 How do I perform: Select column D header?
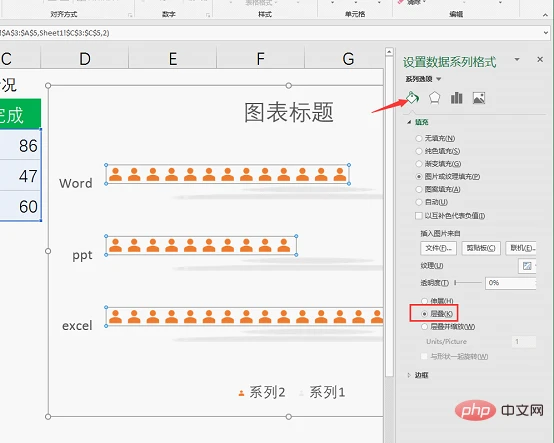point(84,59)
